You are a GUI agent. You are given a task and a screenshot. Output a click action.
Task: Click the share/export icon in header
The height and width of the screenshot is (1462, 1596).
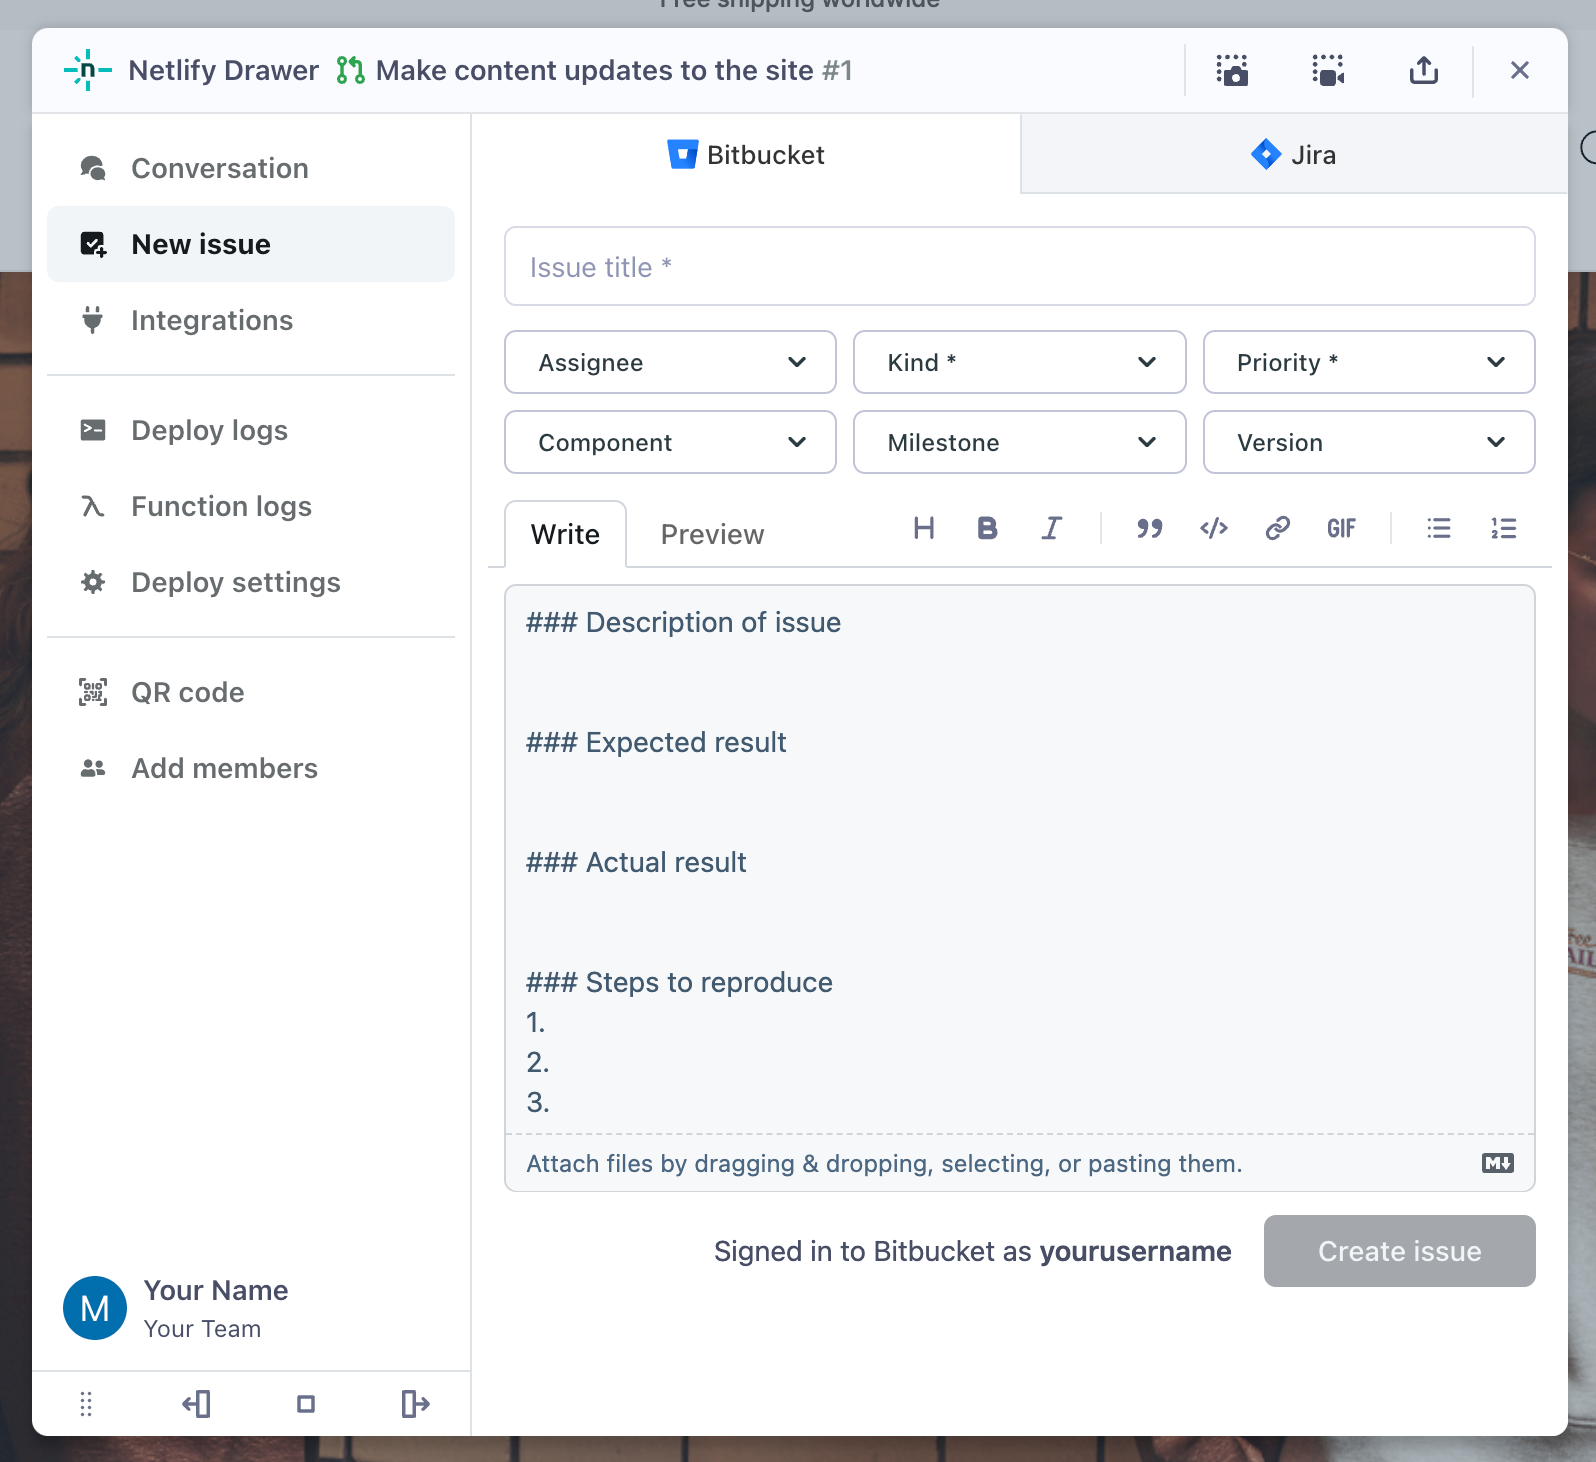tap(1424, 70)
